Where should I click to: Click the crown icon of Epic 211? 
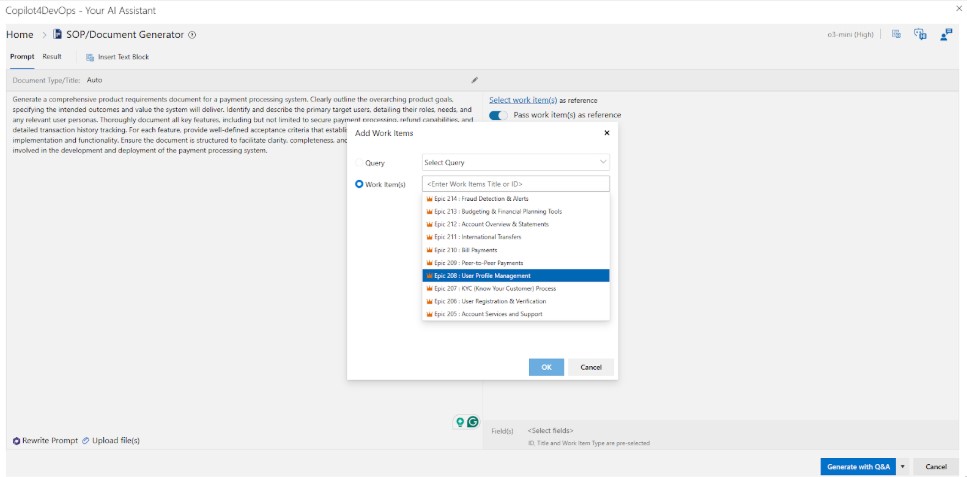pyautogui.click(x=429, y=237)
